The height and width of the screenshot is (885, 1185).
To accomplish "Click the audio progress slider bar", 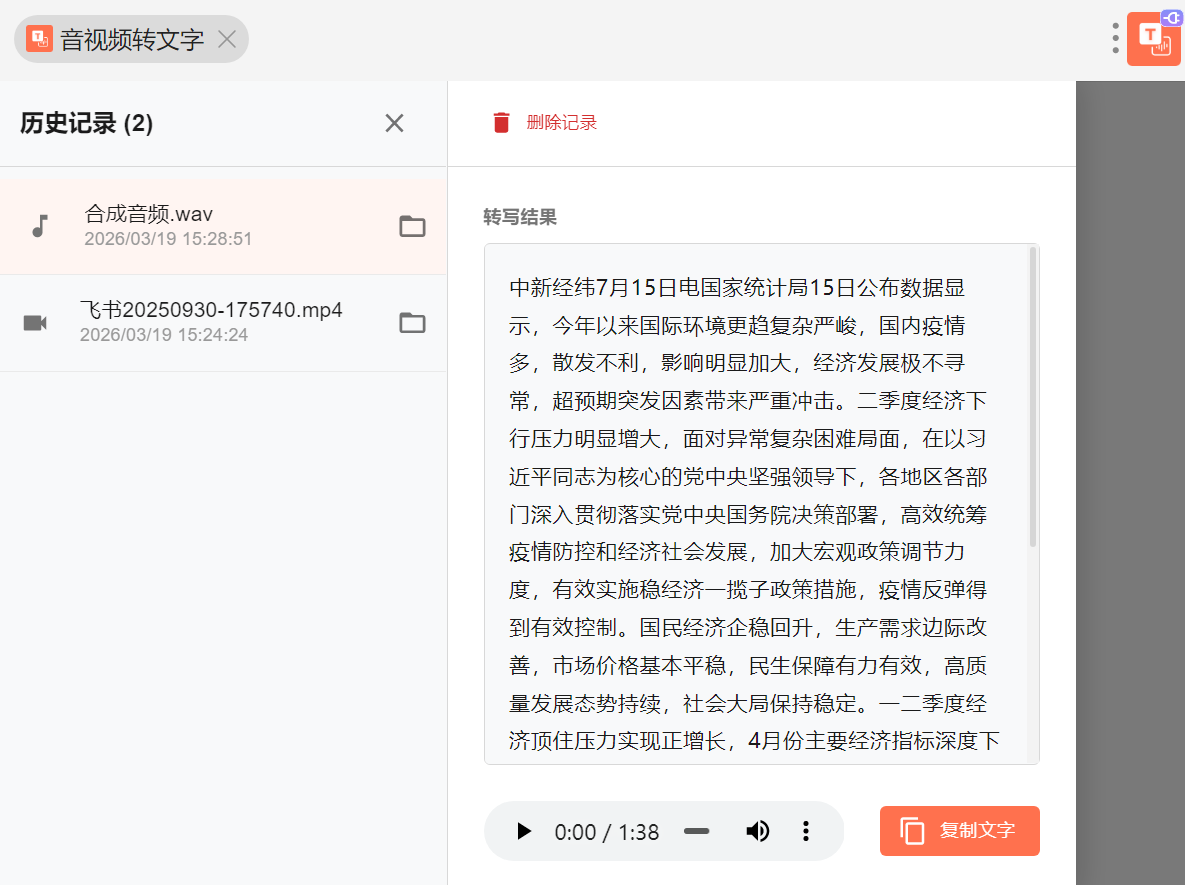I will point(696,831).
